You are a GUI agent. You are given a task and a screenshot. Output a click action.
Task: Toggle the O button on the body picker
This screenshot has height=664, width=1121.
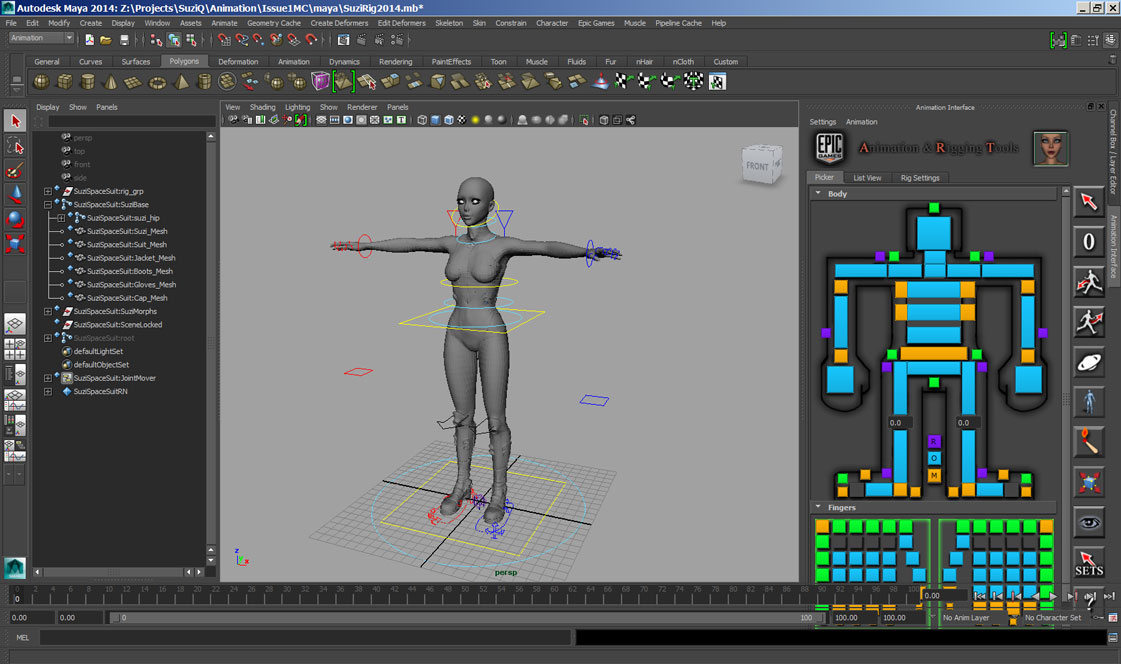pyautogui.click(x=934, y=458)
